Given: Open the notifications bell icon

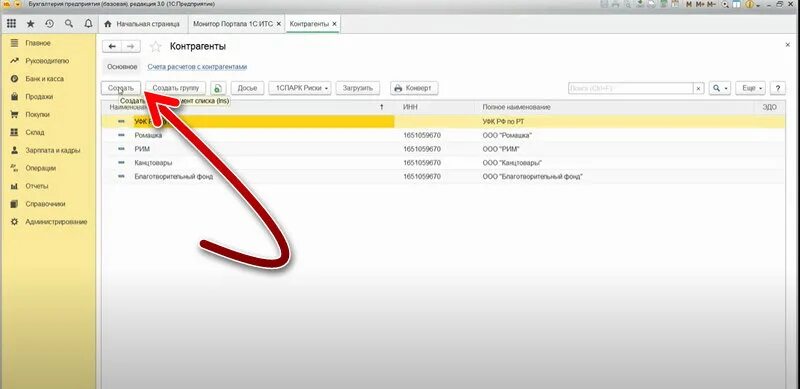Looking at the screenshot, I should (x=88, y=23).
